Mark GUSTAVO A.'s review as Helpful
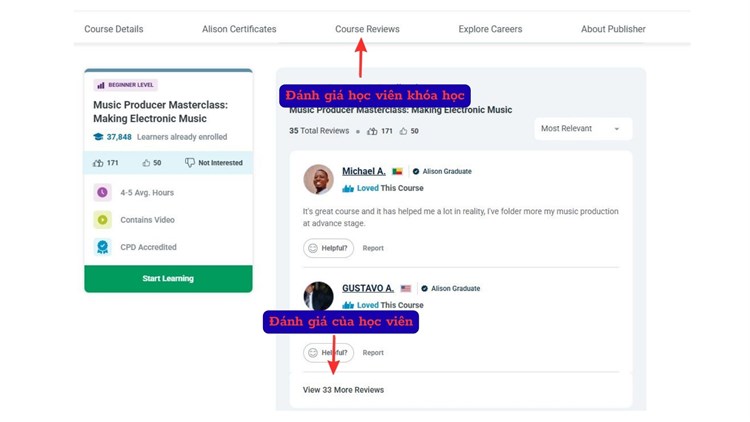The height and width of the screenshot is (422, 750). point(328,352)
